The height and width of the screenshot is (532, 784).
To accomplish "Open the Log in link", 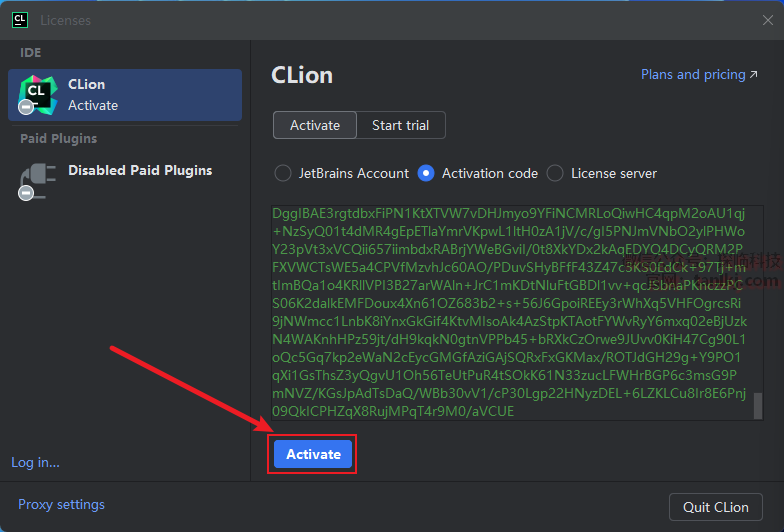I will 35,462.
